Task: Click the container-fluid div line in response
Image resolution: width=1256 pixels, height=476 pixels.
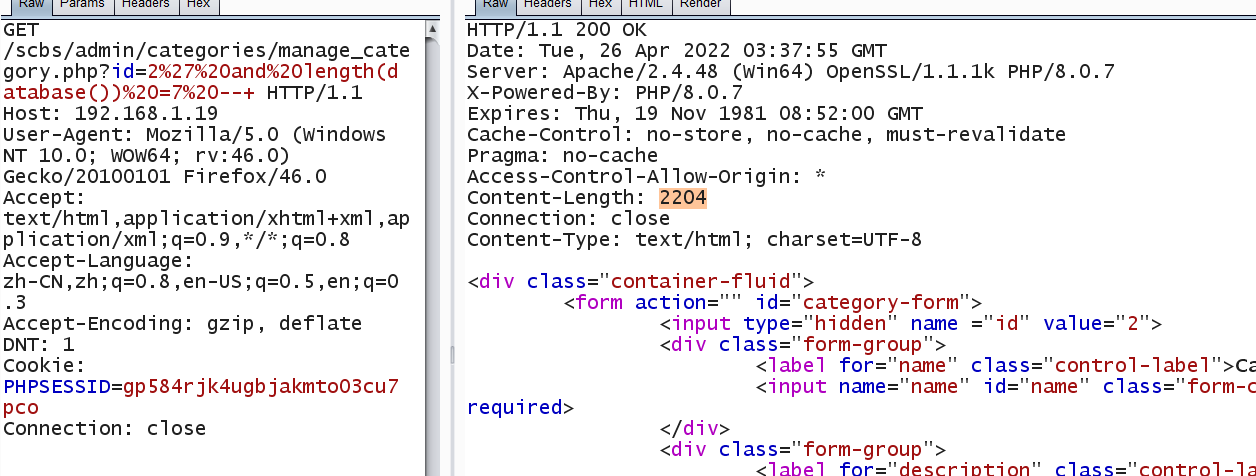Action: (x=641, y=281)
